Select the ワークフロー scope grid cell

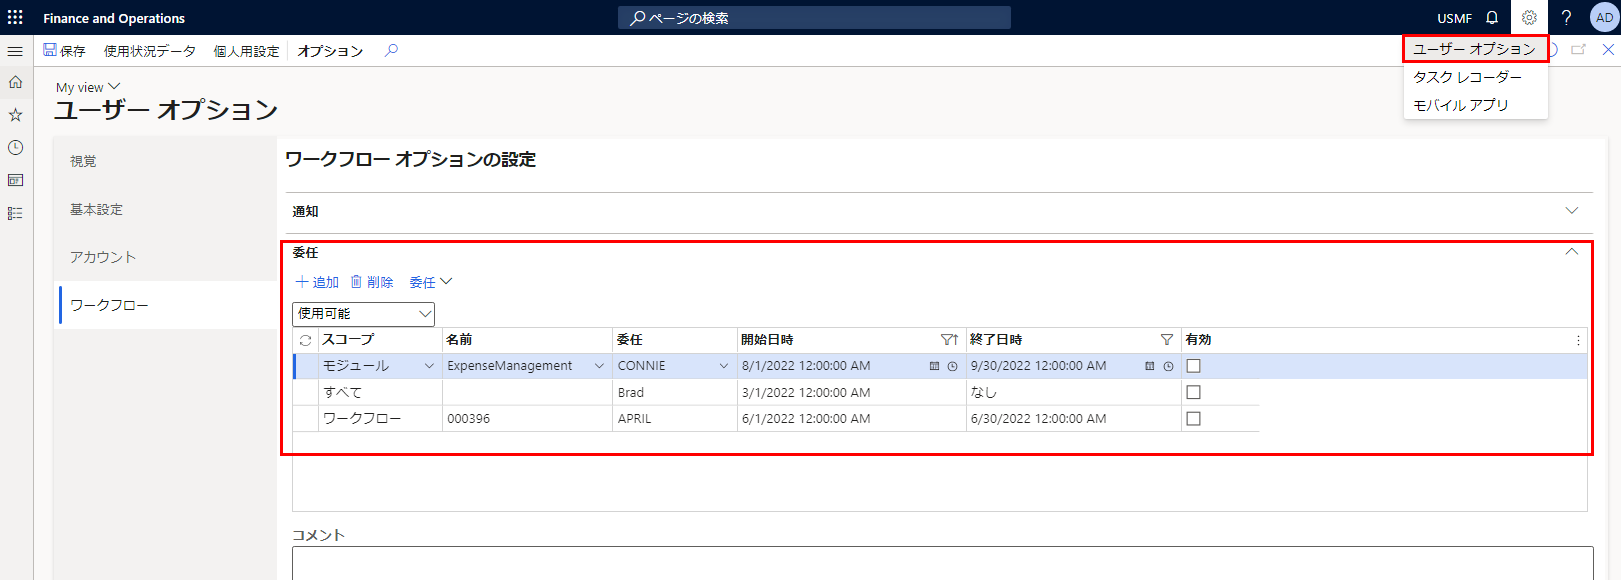pos(380,419)
